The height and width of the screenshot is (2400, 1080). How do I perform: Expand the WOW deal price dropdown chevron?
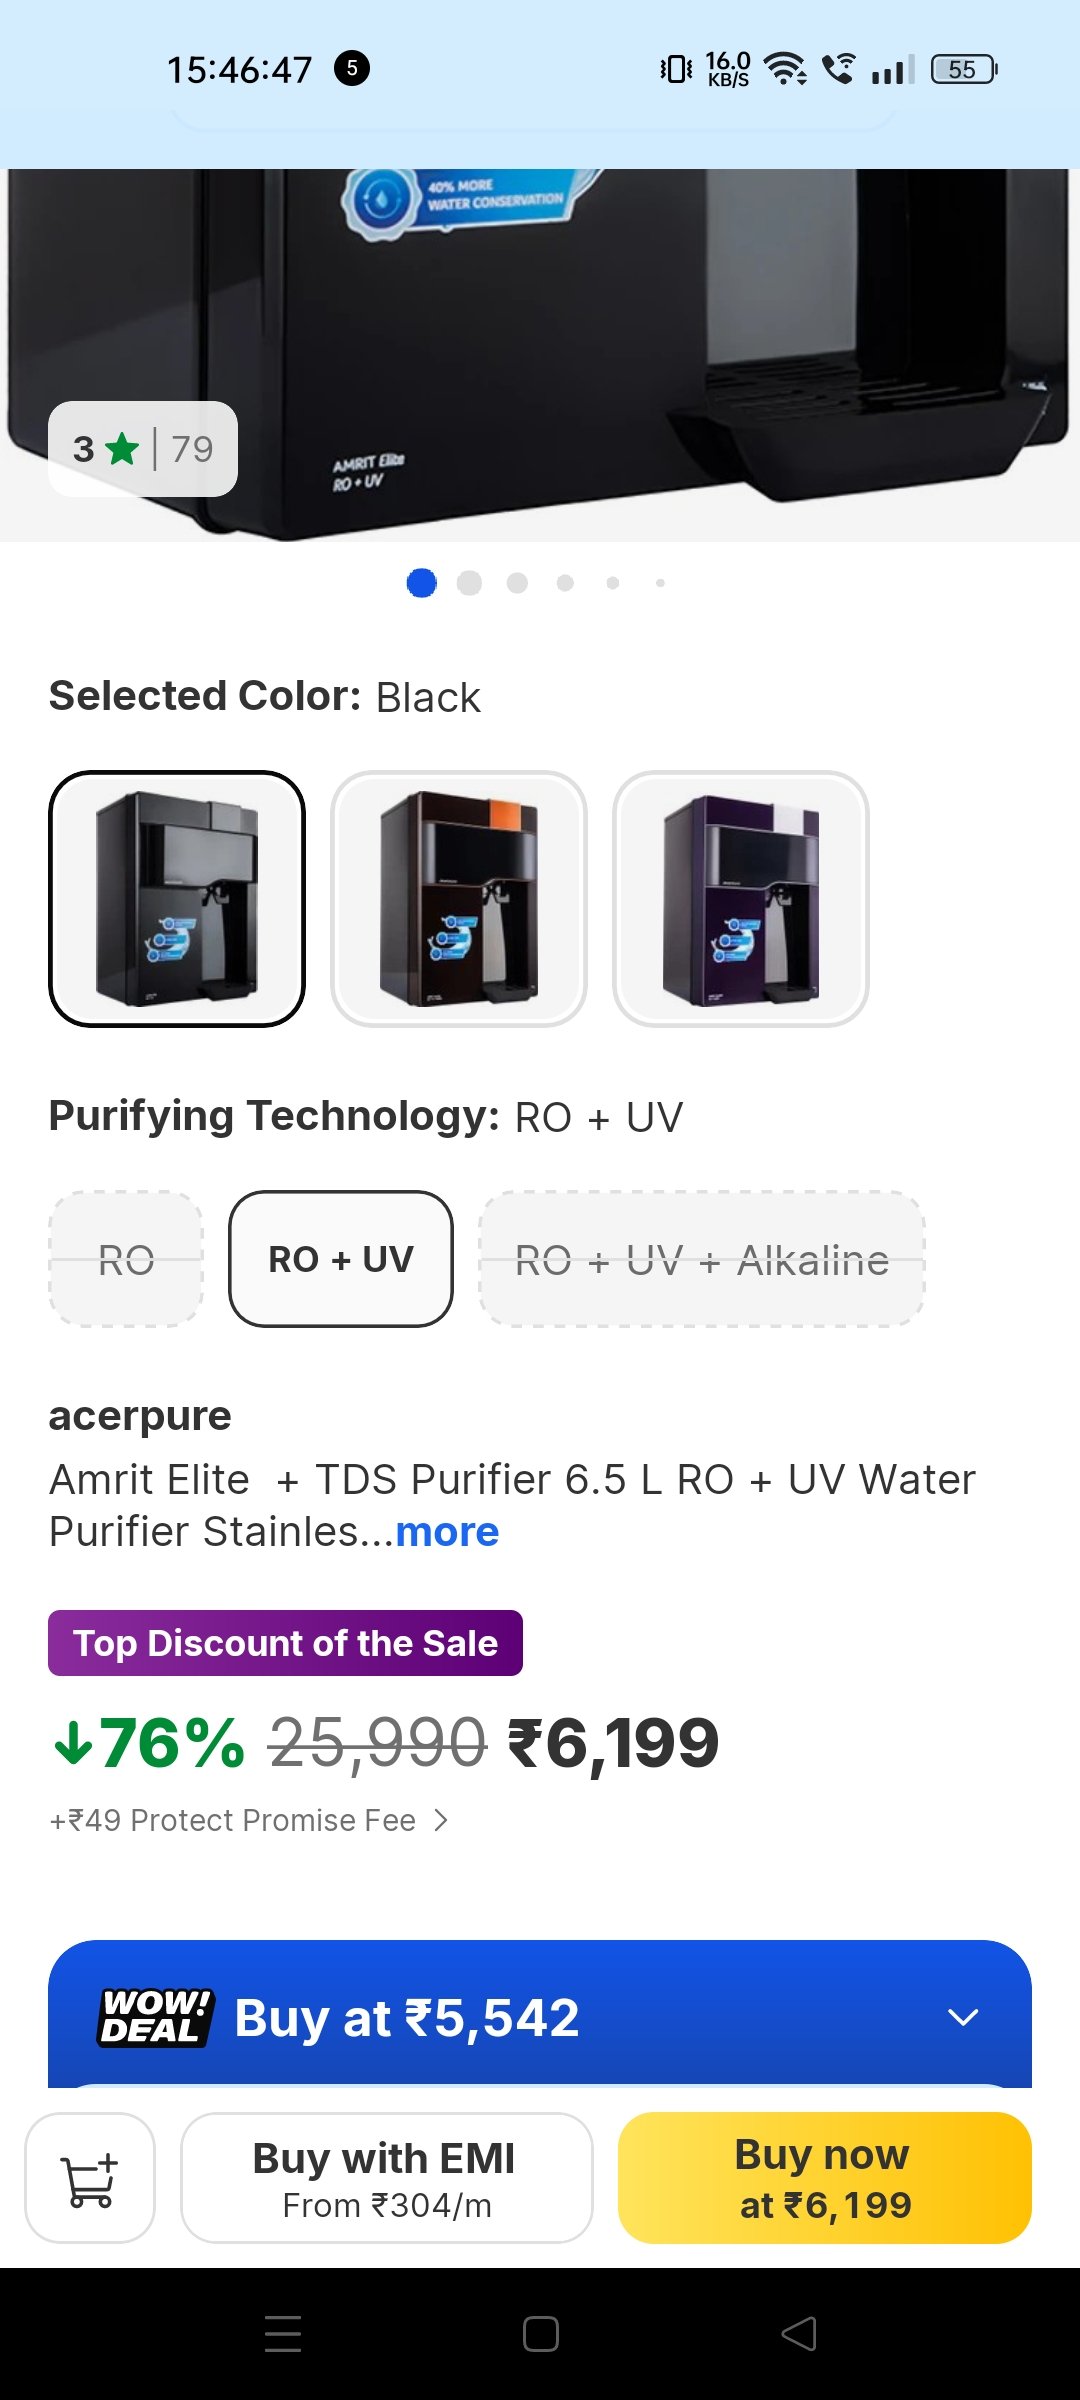(962, 2017)
